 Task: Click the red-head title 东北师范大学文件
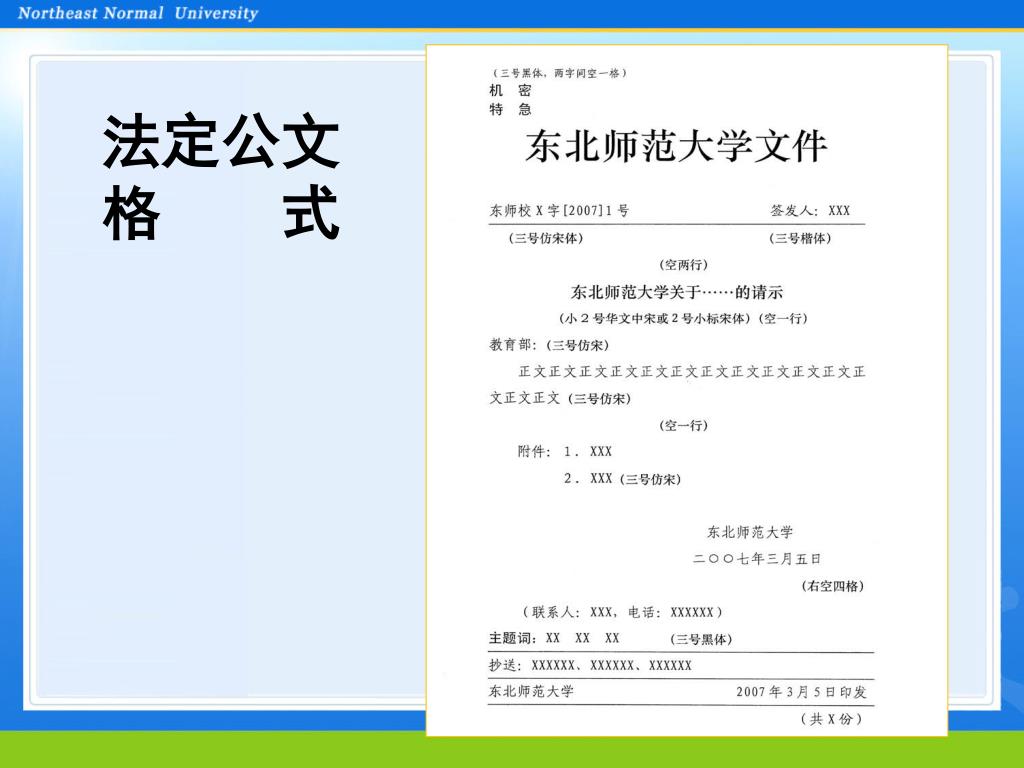coord(676,146)
